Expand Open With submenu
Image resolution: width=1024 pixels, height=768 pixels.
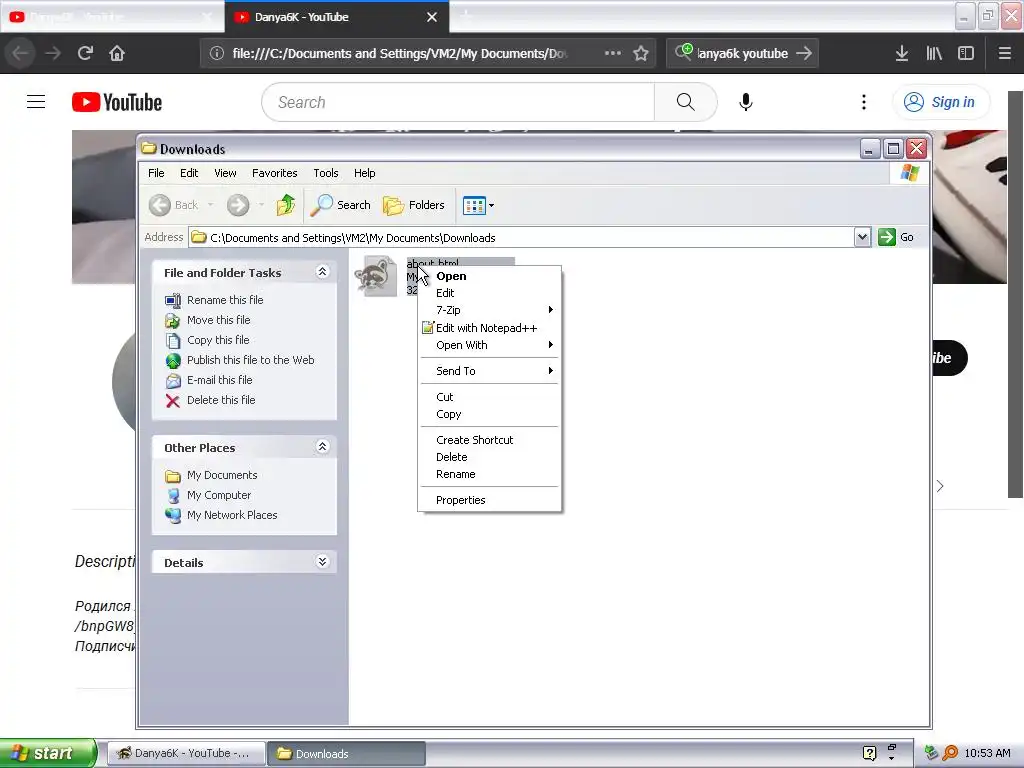489,345
